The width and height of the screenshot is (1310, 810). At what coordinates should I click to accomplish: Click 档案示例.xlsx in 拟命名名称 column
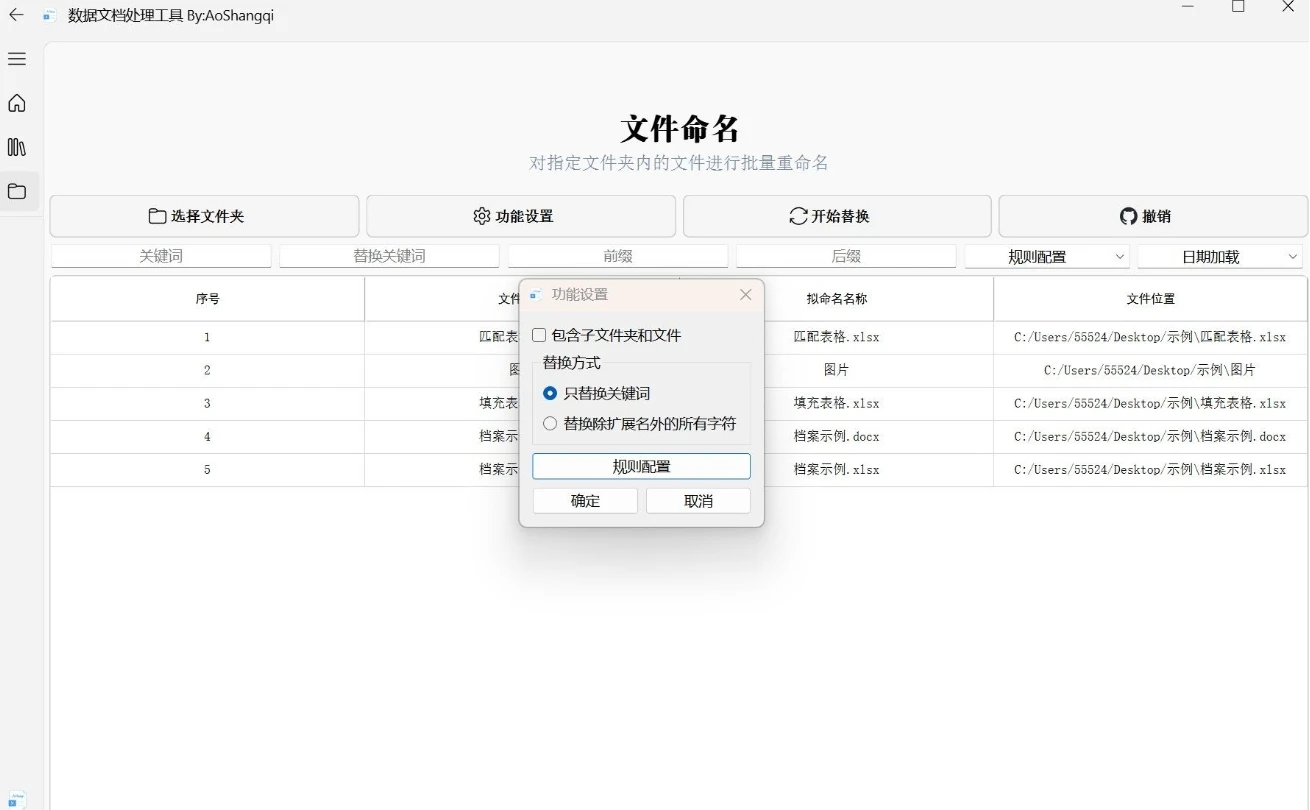(x=836, y=469)
